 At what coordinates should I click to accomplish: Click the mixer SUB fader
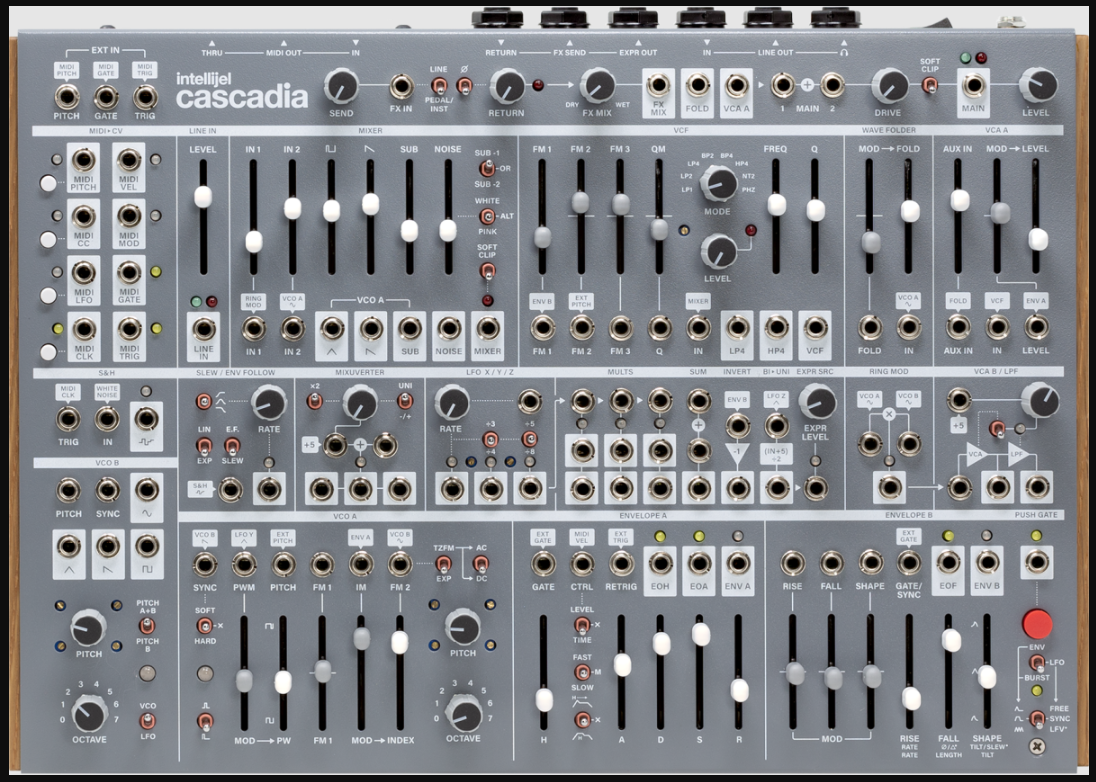[x=409, y=231]
